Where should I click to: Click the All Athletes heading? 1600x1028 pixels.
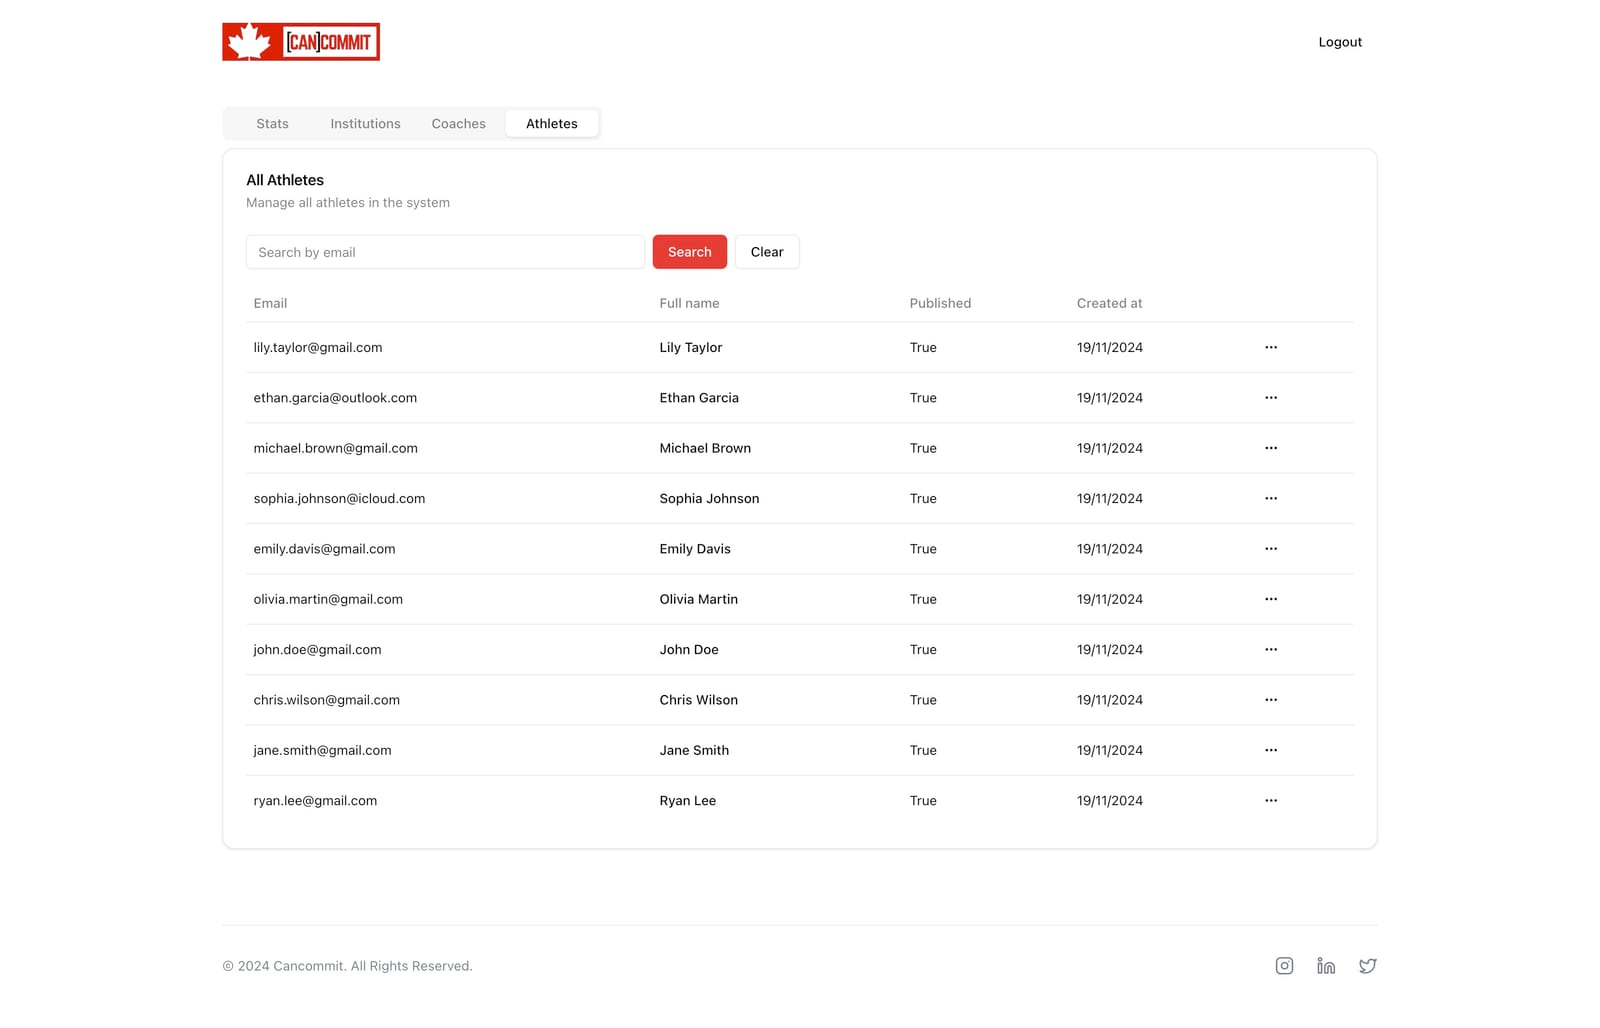[x=285, y=180]
